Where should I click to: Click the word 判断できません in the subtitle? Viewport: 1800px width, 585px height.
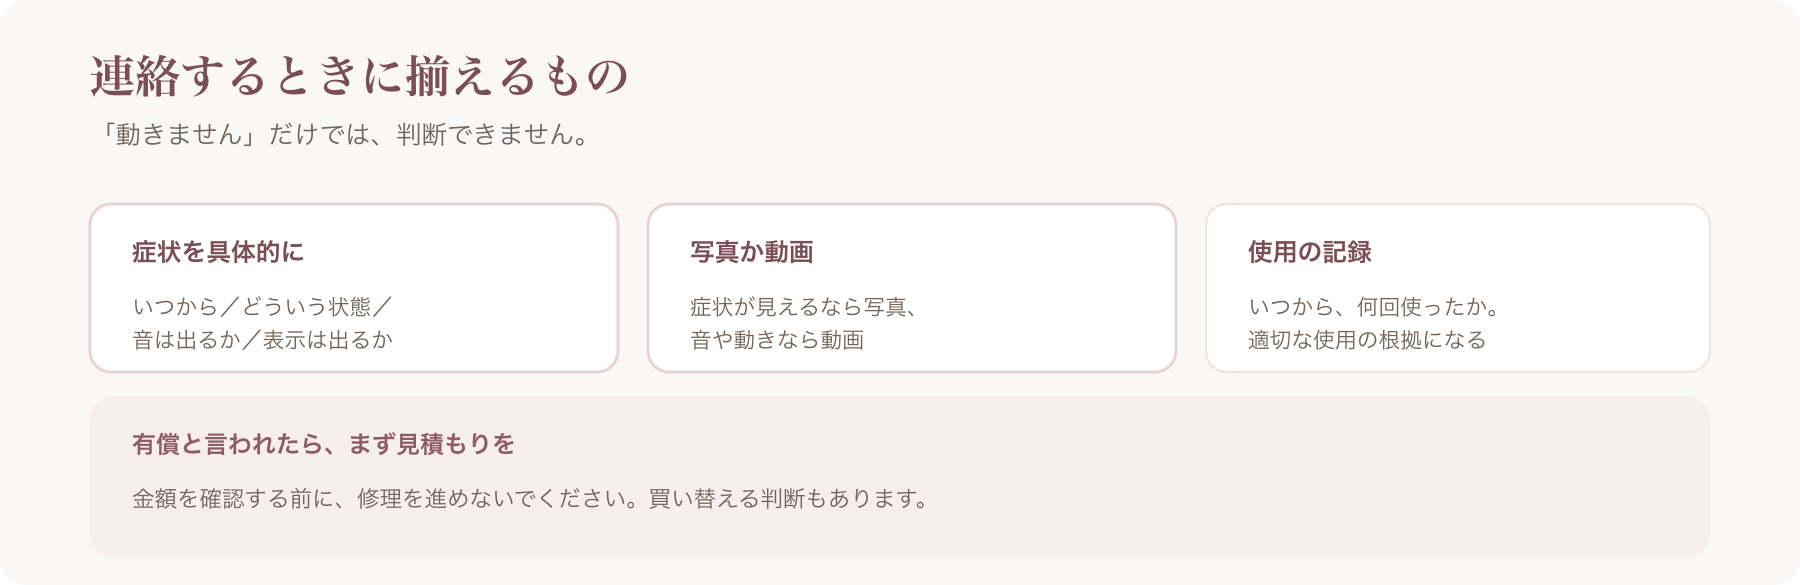coord(486,134)
